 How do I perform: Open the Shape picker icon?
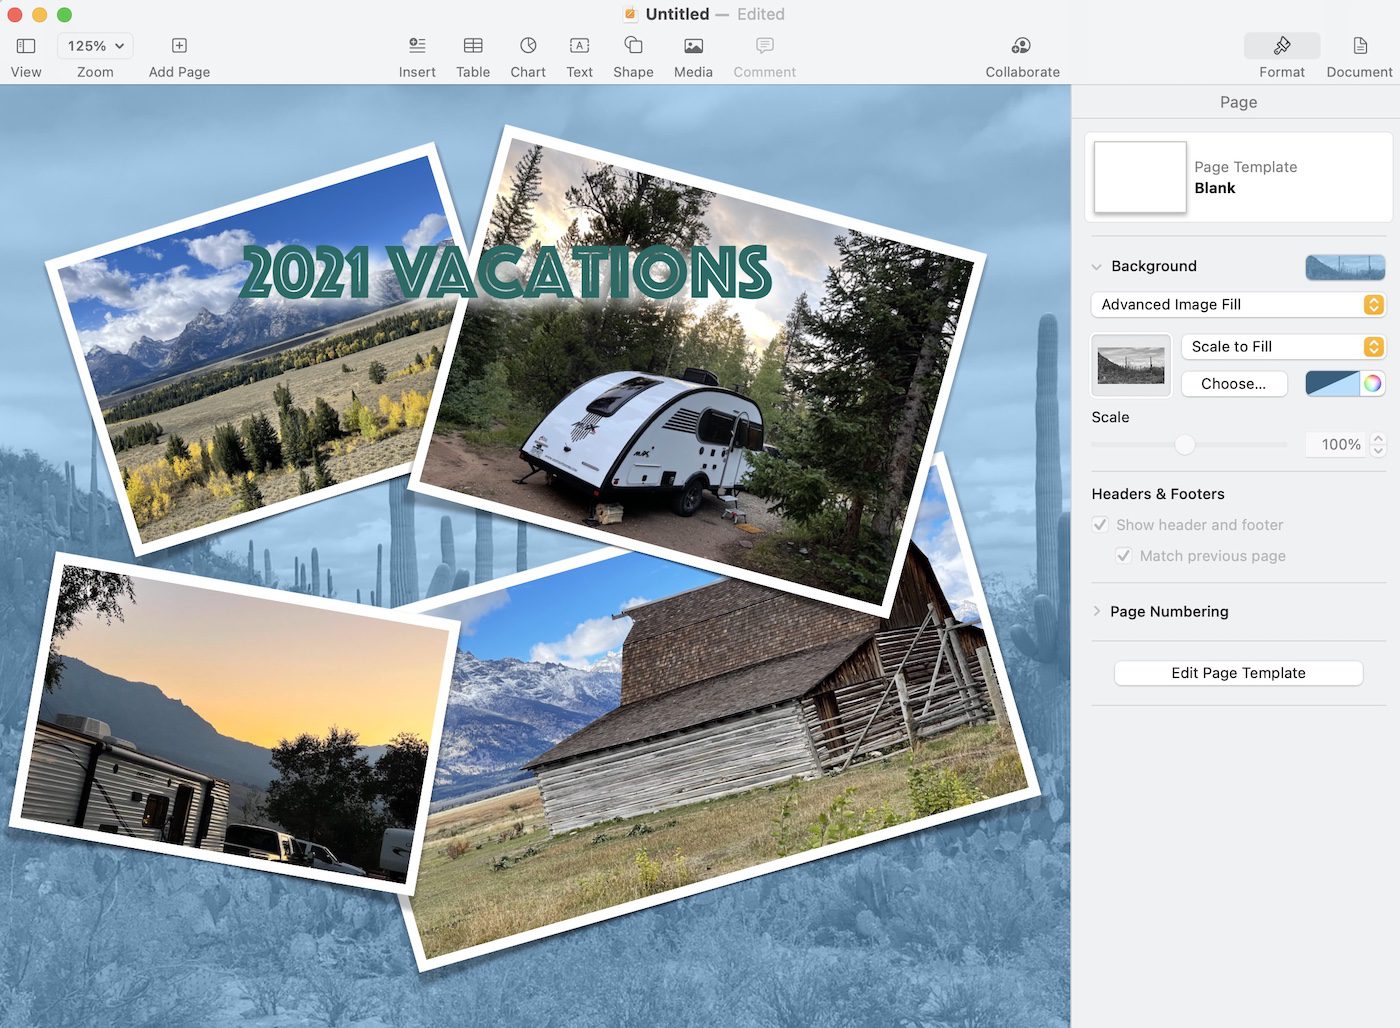(x=633, y=46)
